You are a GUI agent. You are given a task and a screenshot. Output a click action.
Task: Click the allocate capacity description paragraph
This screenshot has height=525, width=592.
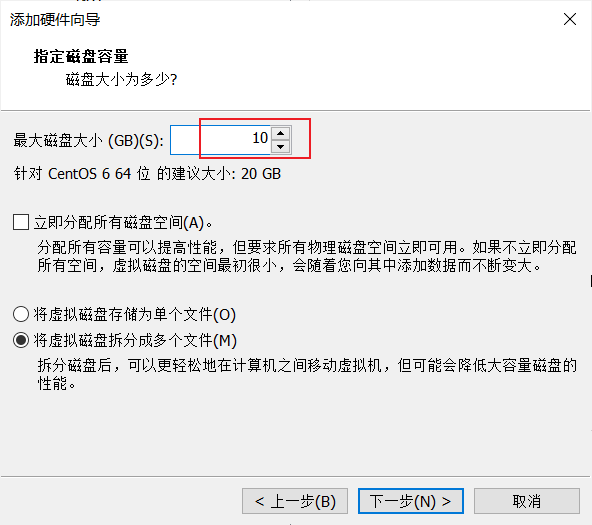(307, 256)
